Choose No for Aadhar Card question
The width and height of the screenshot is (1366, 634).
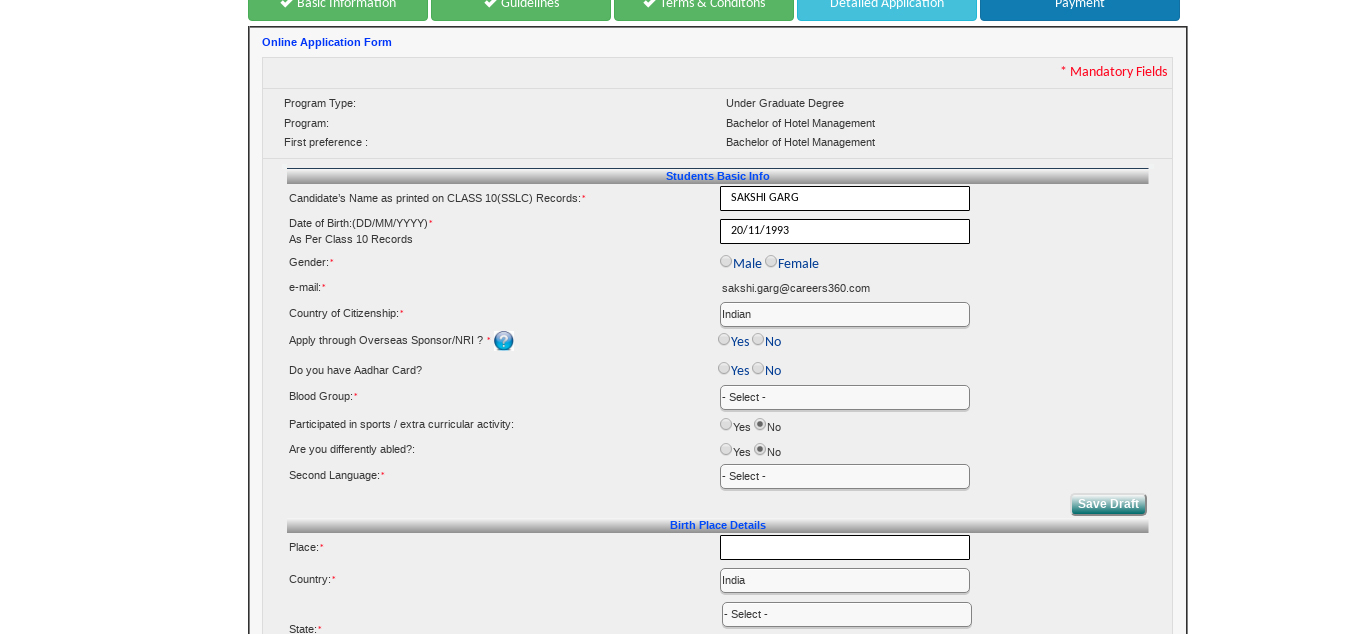(x=757, y=367)
